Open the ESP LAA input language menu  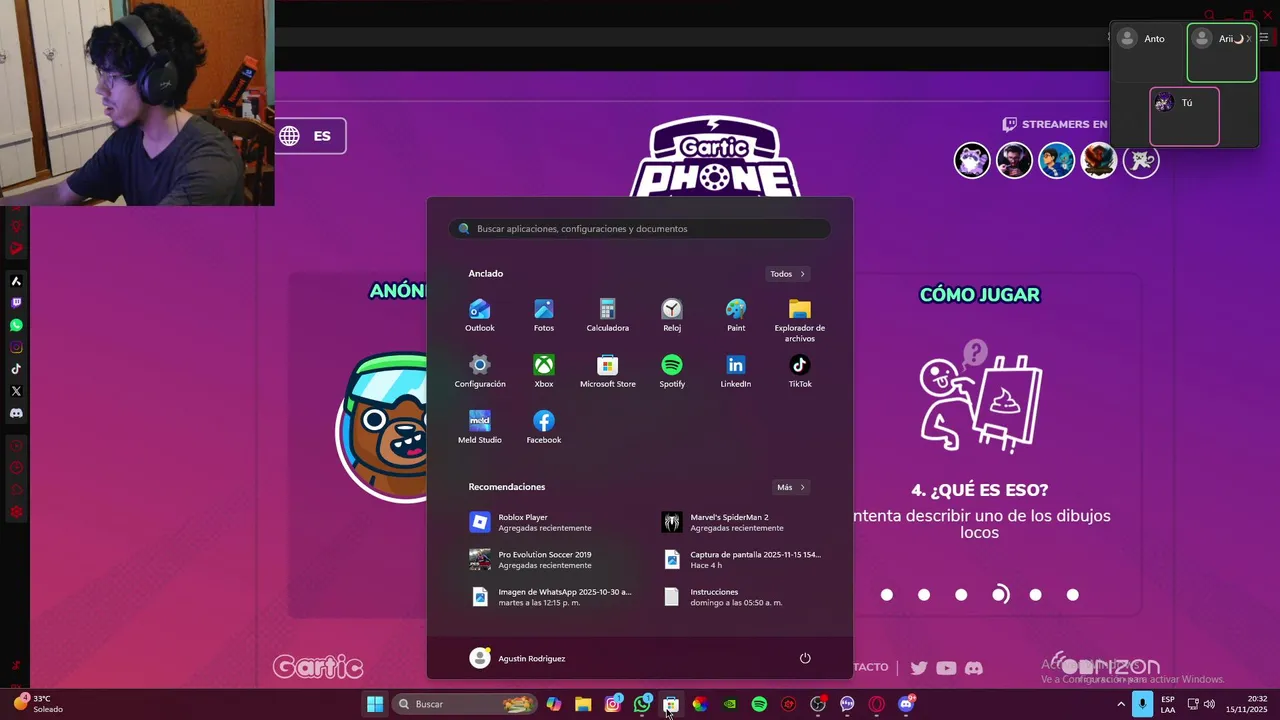click(x=1167, y=704)
